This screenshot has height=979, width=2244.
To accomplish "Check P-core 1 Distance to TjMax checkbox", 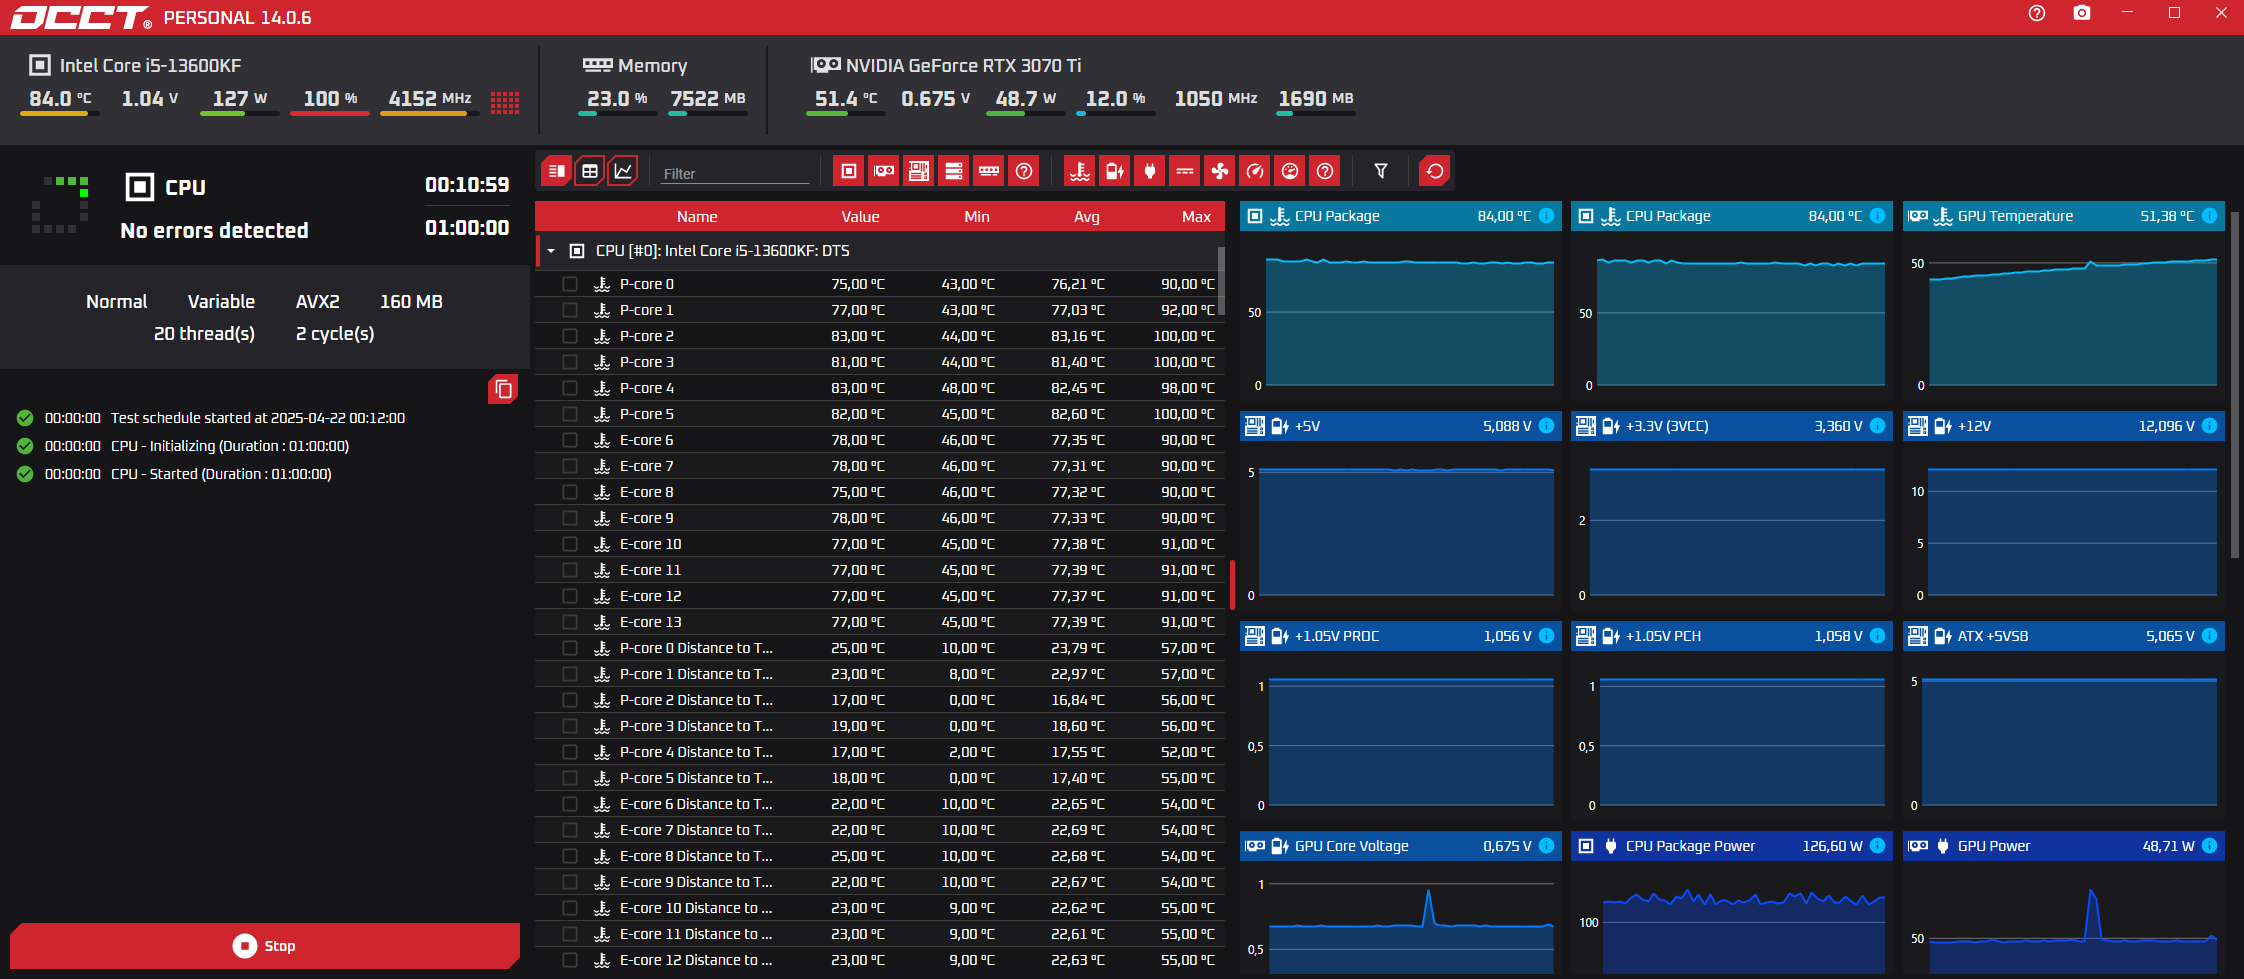I will click(570, 674).
